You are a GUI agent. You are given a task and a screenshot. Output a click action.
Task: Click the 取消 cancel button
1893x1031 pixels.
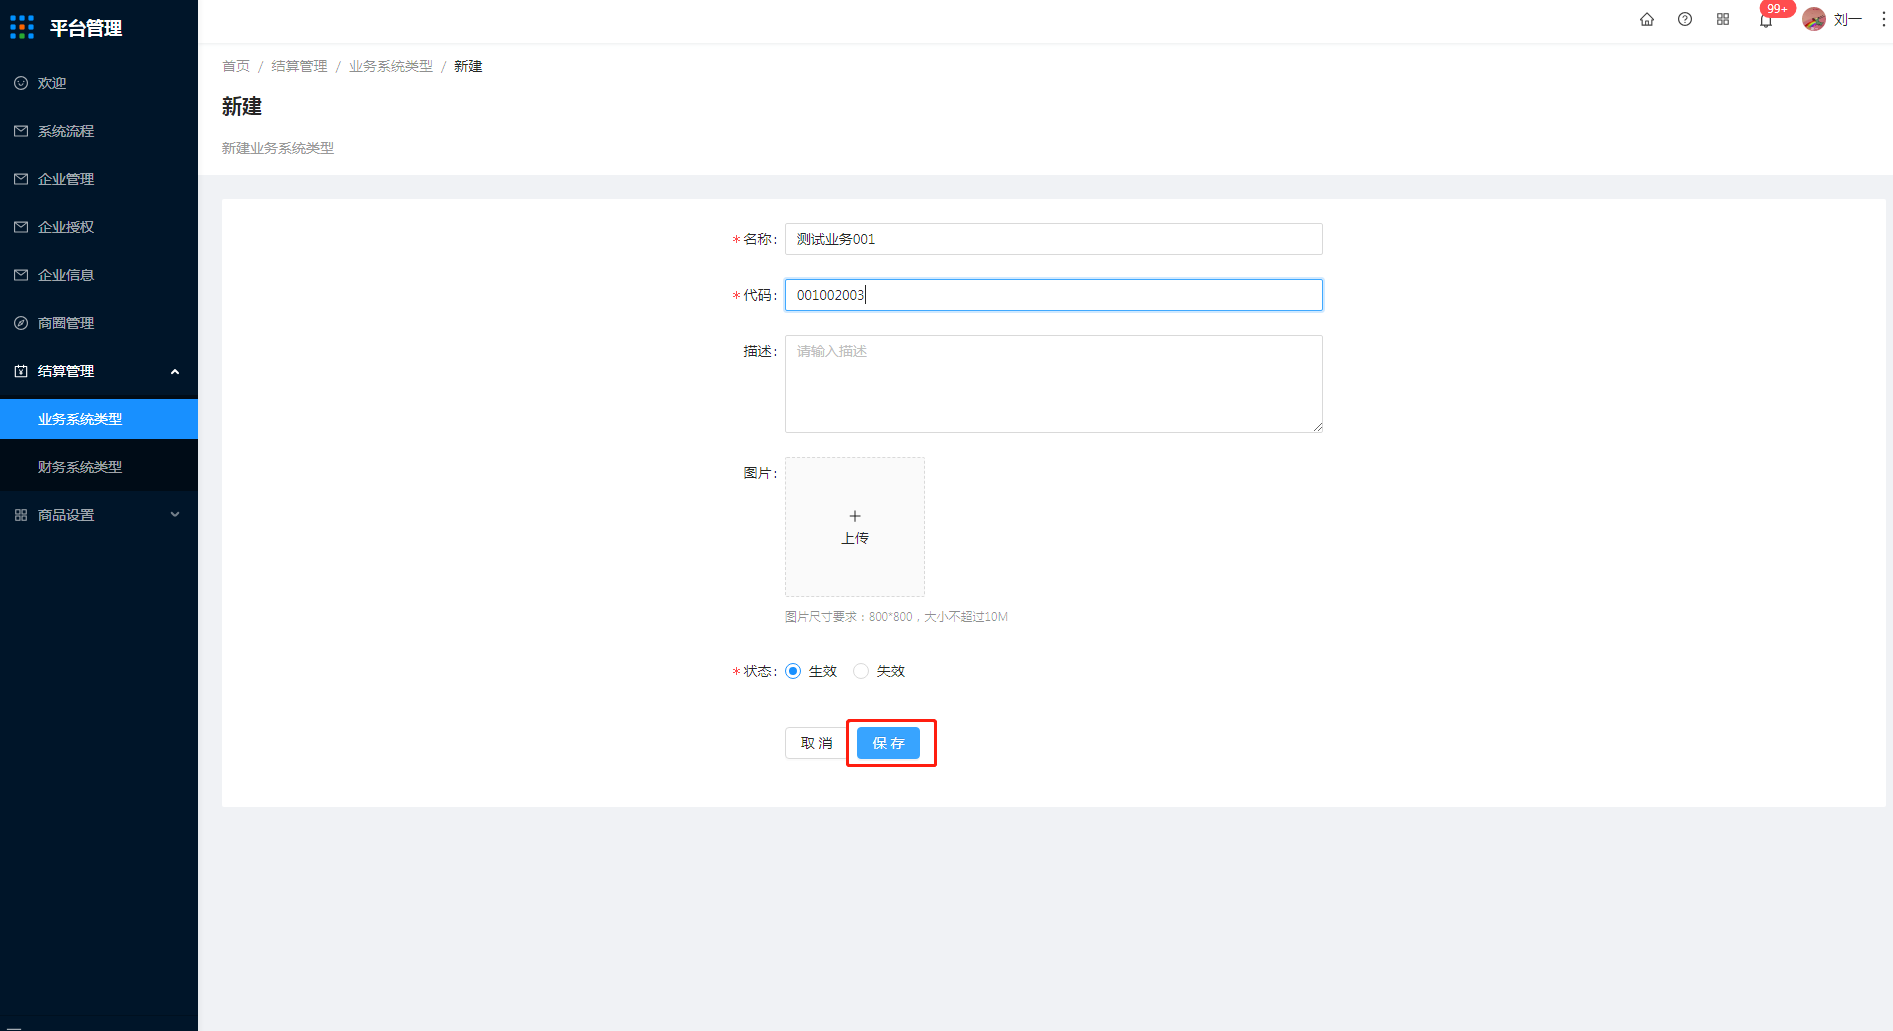(816, 743)
